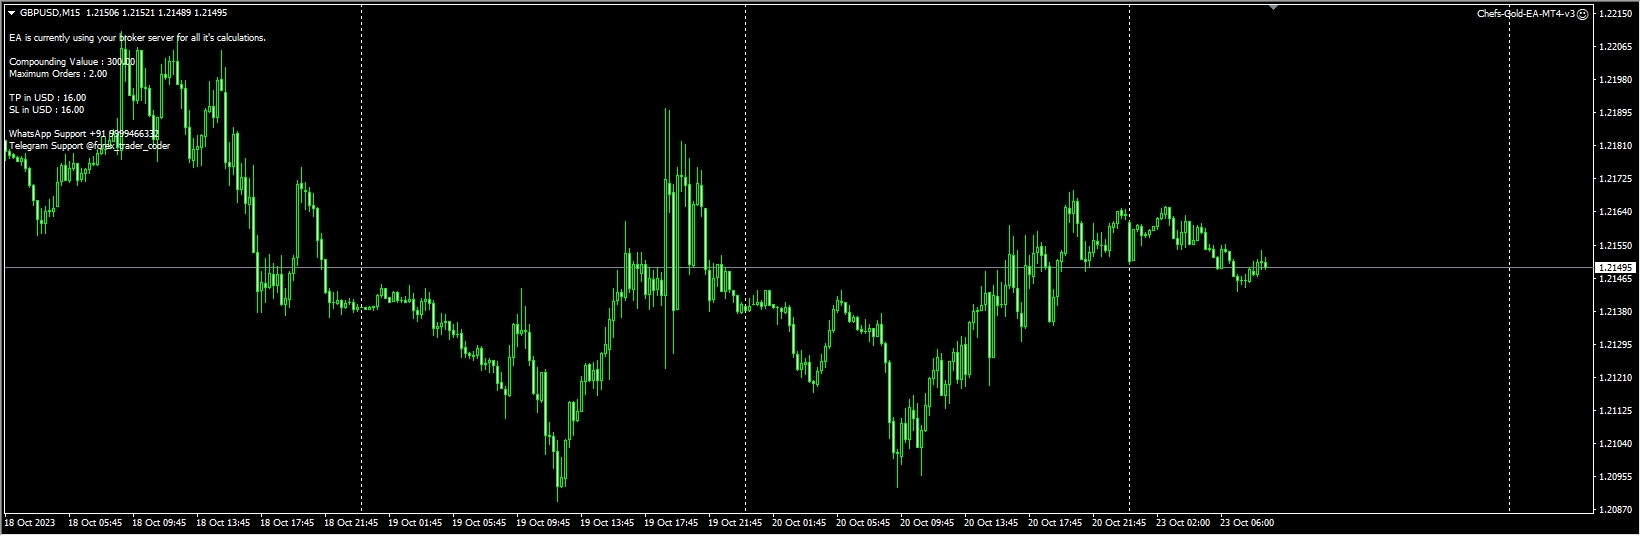Click the 1.21040 price axis label

tap(1616, 444)
